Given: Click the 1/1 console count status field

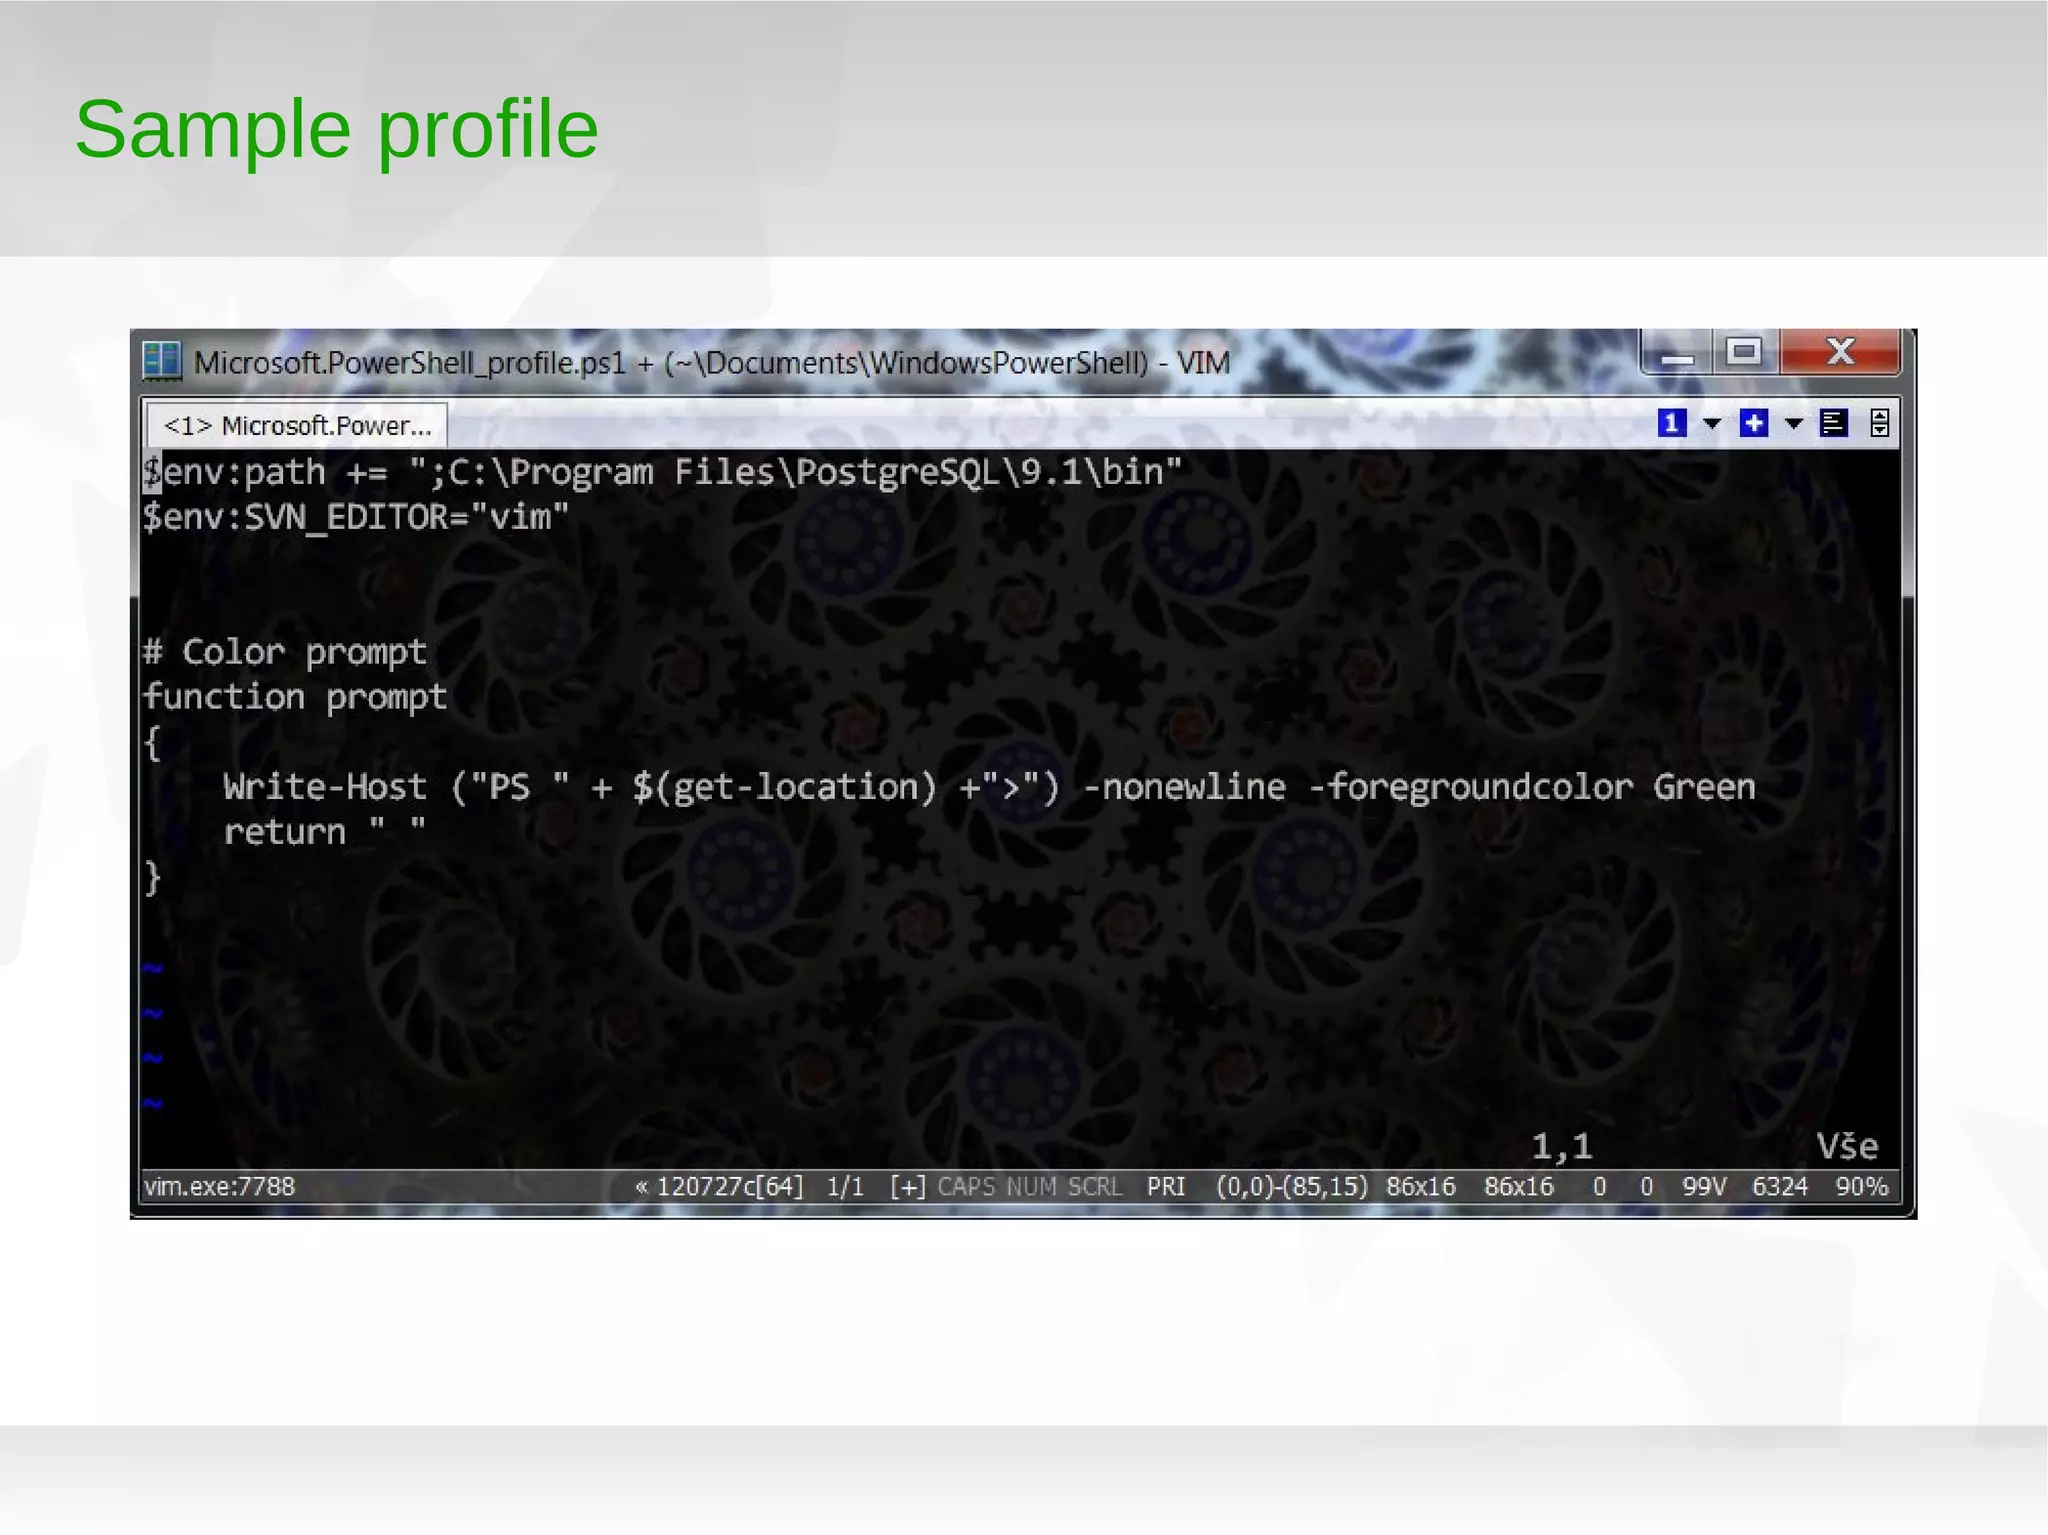Looking at the screenshot, I should point(845,1186).
